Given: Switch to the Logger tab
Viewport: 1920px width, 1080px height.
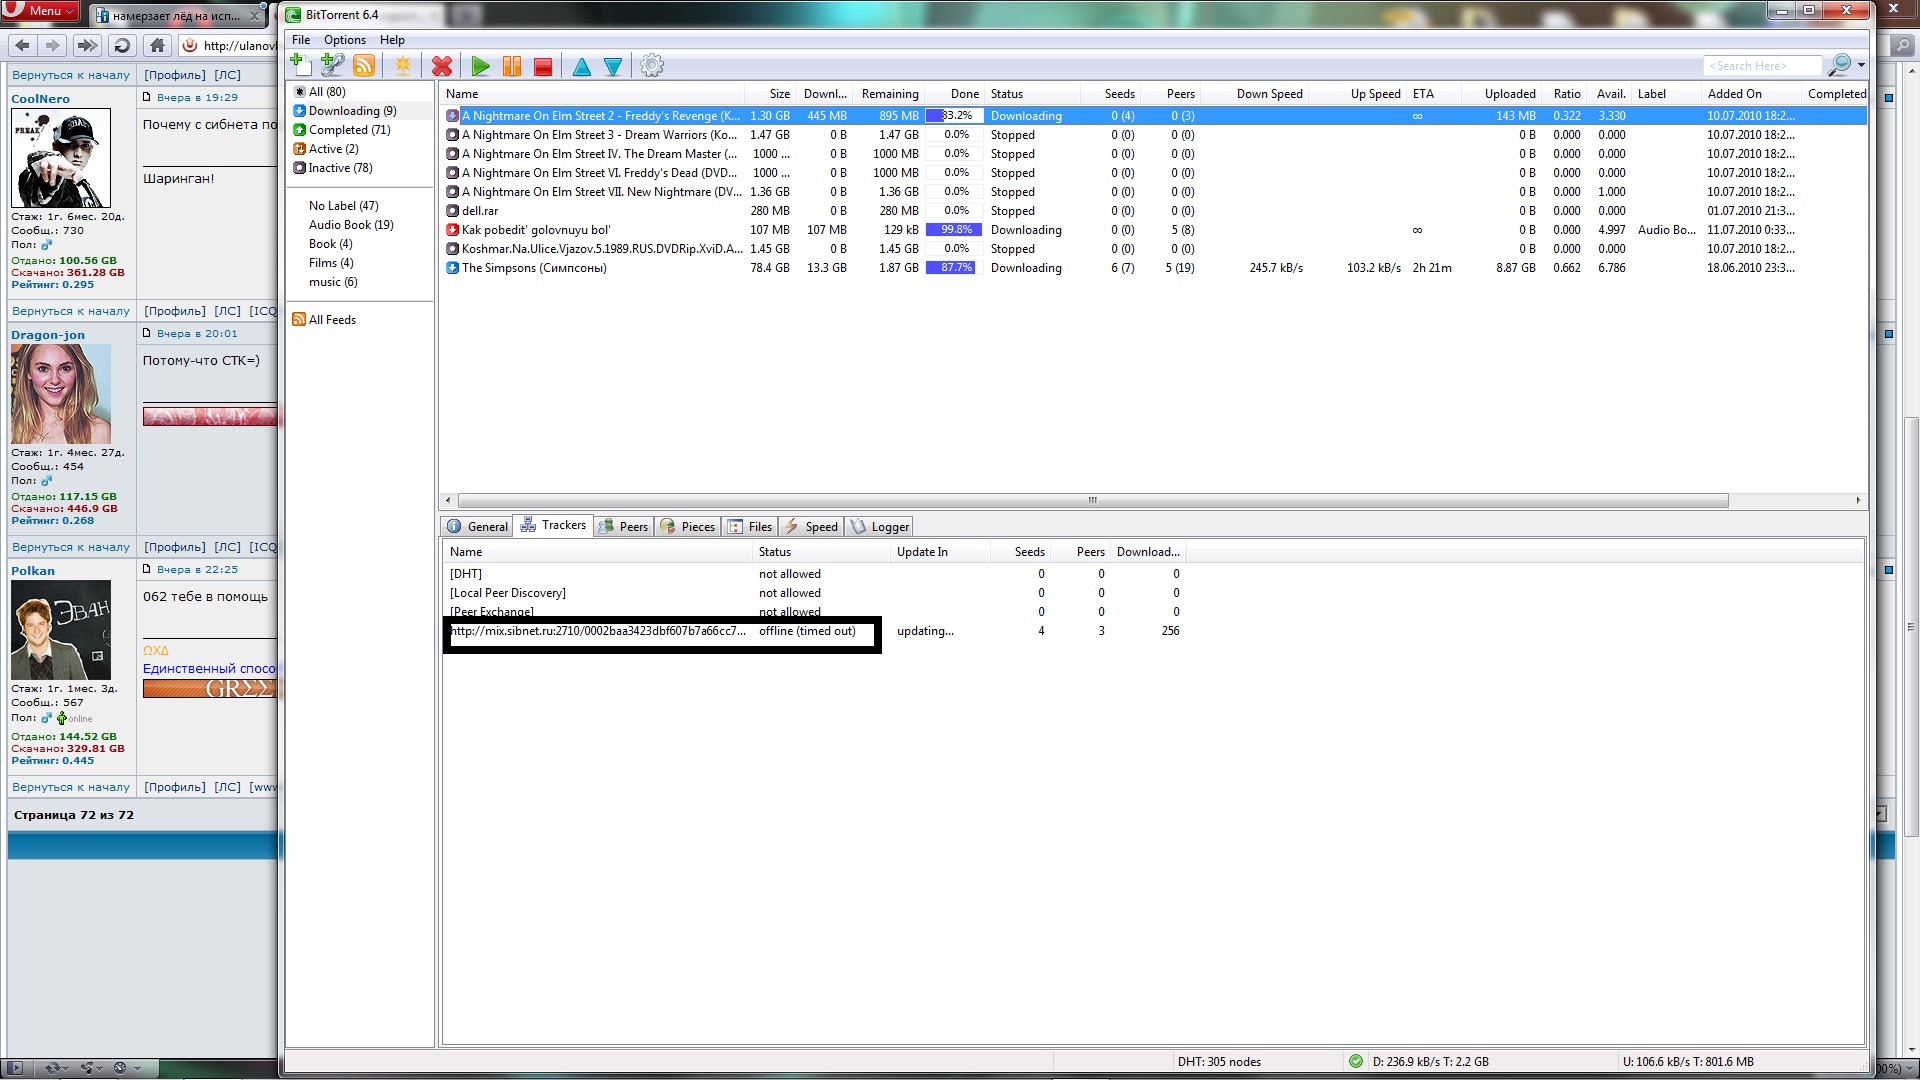Looking at the screenshot, I should pos(879,527).
